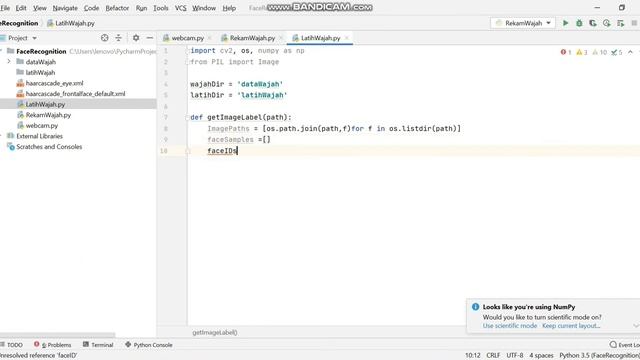
Task: Open the View menu
Action: (x=40, y=8)
